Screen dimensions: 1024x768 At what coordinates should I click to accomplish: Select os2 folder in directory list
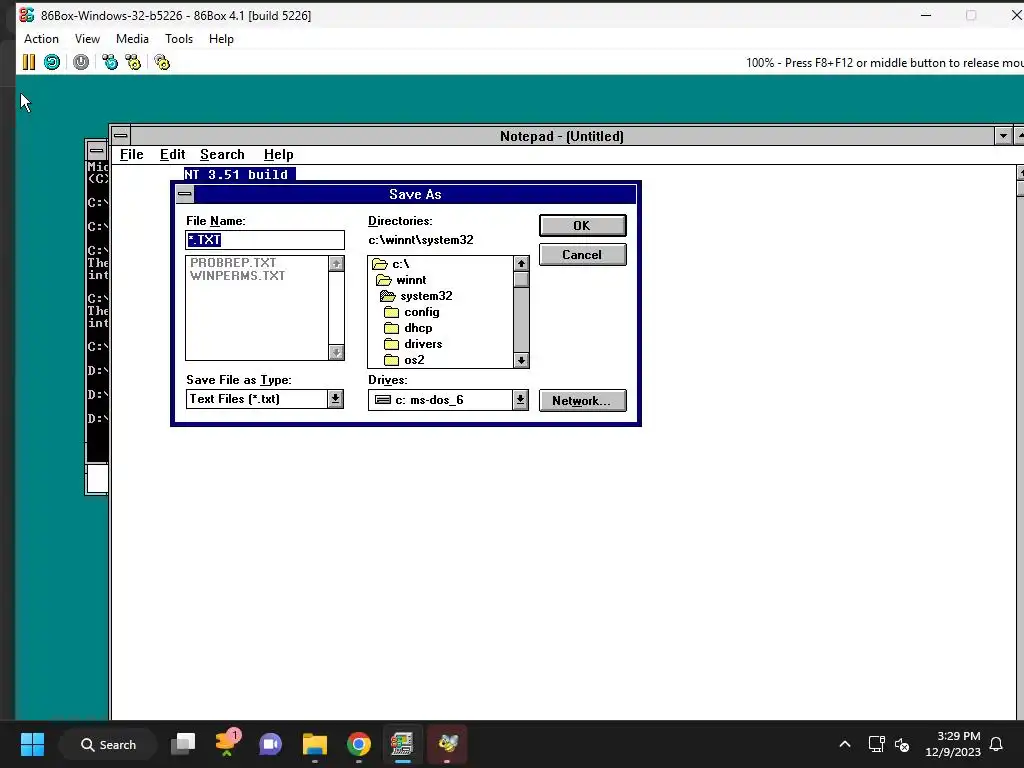[404, 360]
